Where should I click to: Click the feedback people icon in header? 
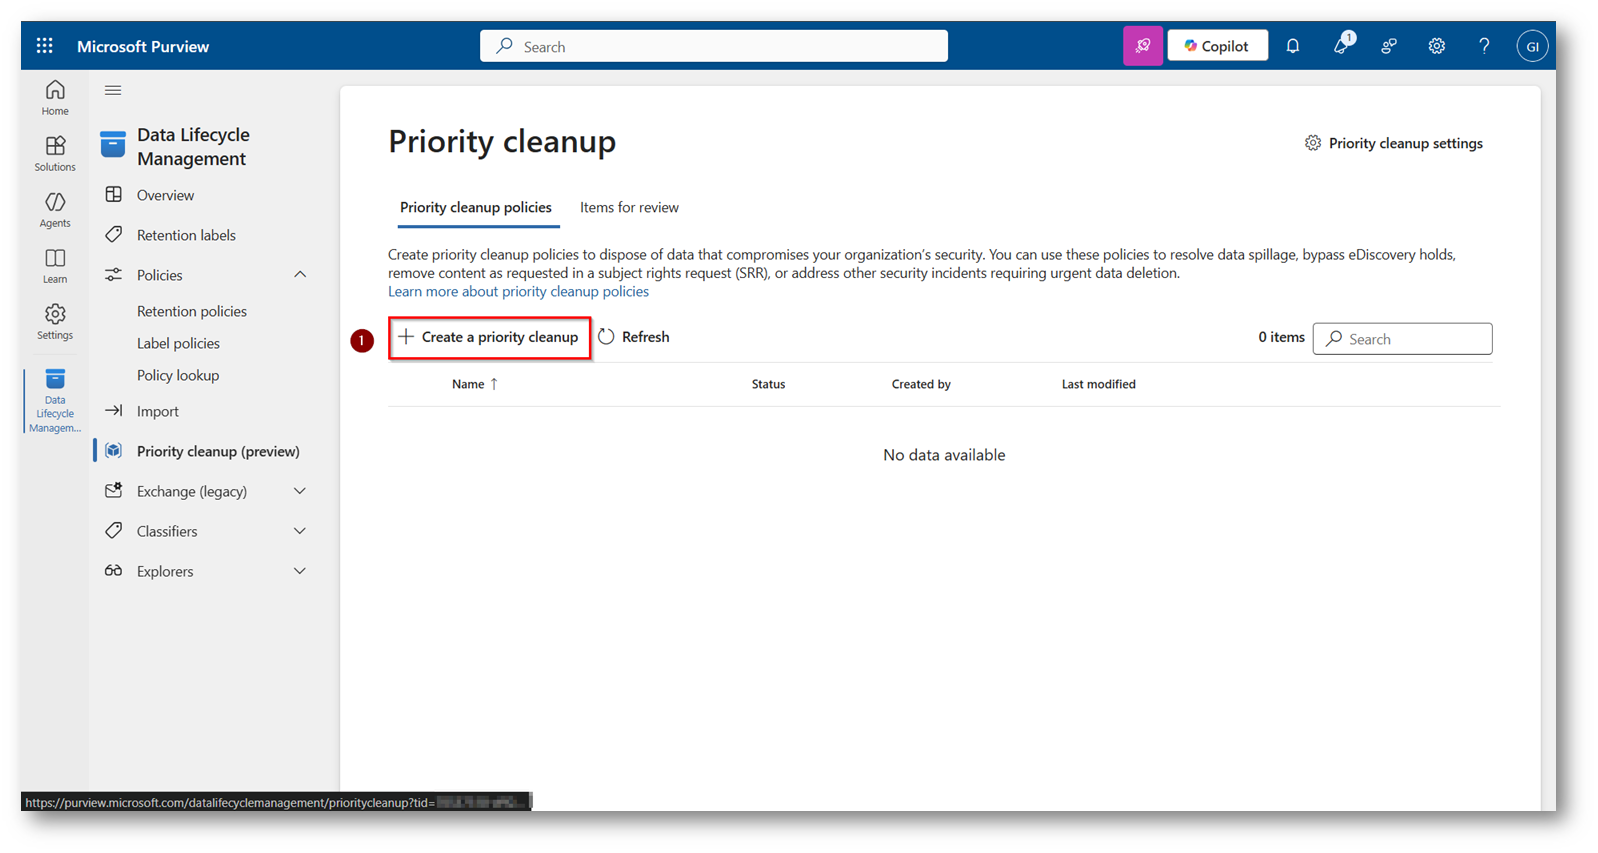(x=1389, y=46)
